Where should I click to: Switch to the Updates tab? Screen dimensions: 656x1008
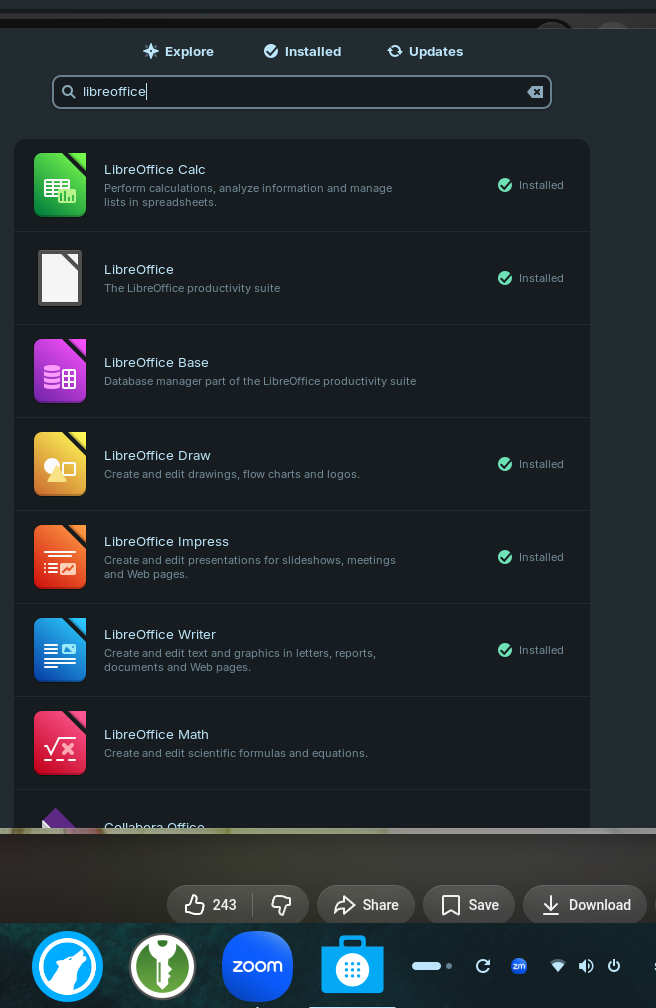click(425, 51)
